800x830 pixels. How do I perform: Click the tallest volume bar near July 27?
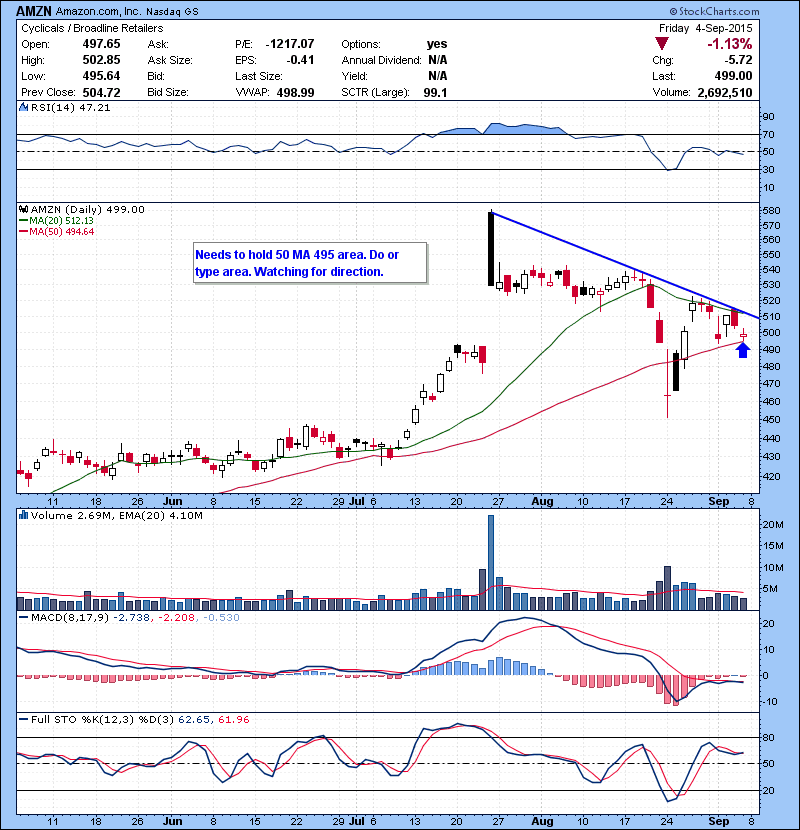click(x=491, y=563)
